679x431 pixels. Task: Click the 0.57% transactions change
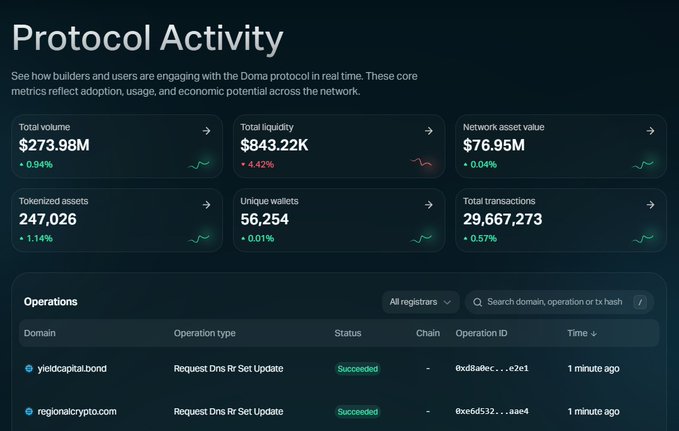click(x=480, y=239)
